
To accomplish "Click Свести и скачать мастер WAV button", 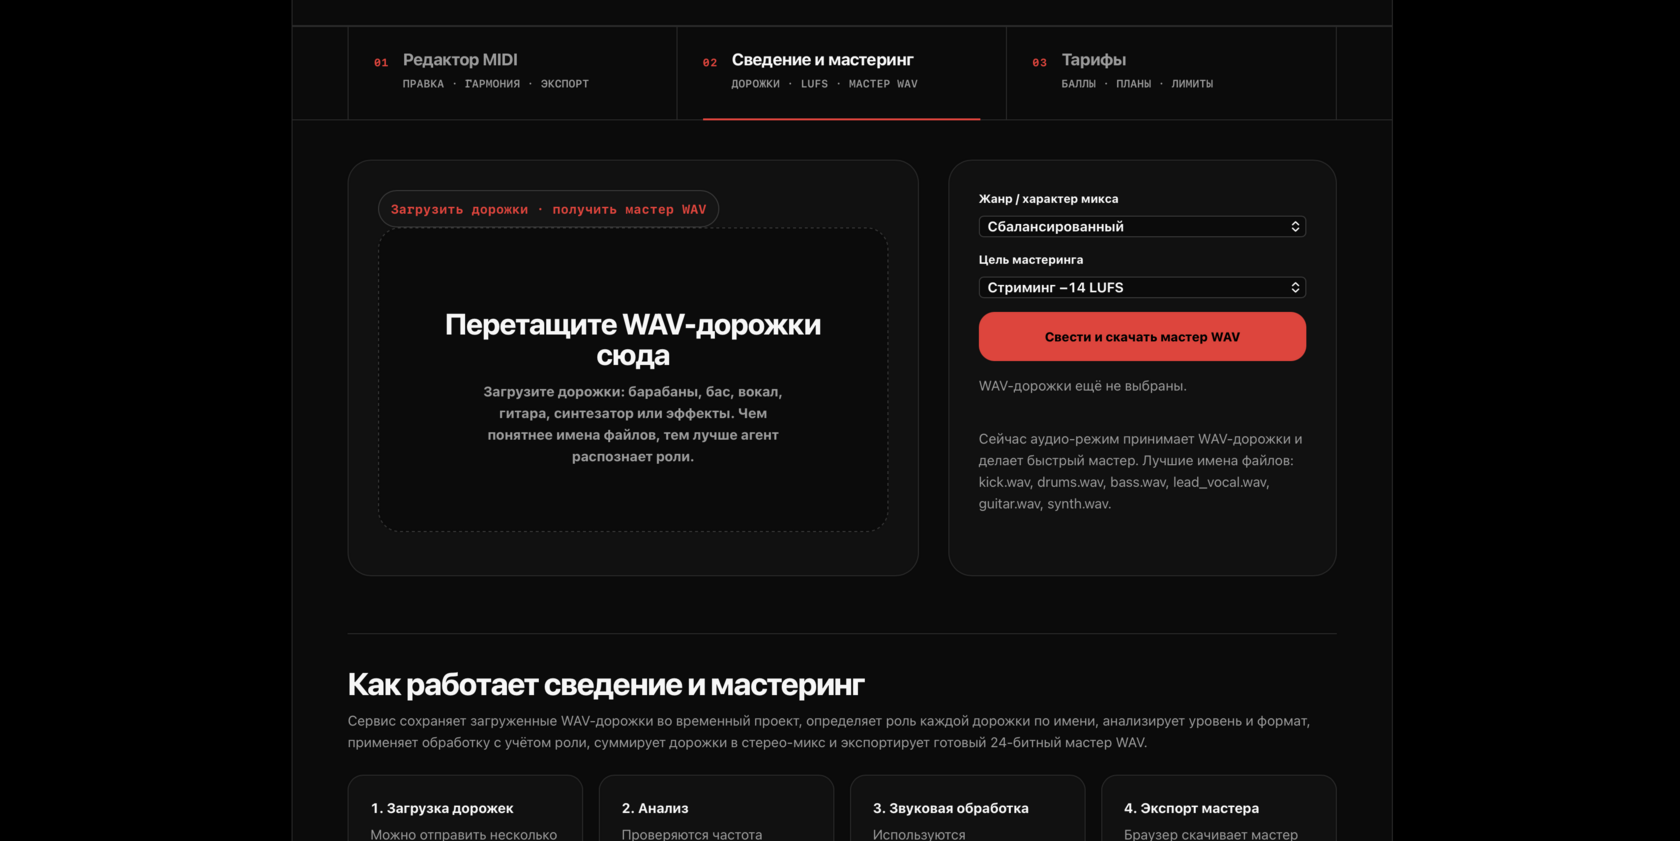I will (1142, 337).
